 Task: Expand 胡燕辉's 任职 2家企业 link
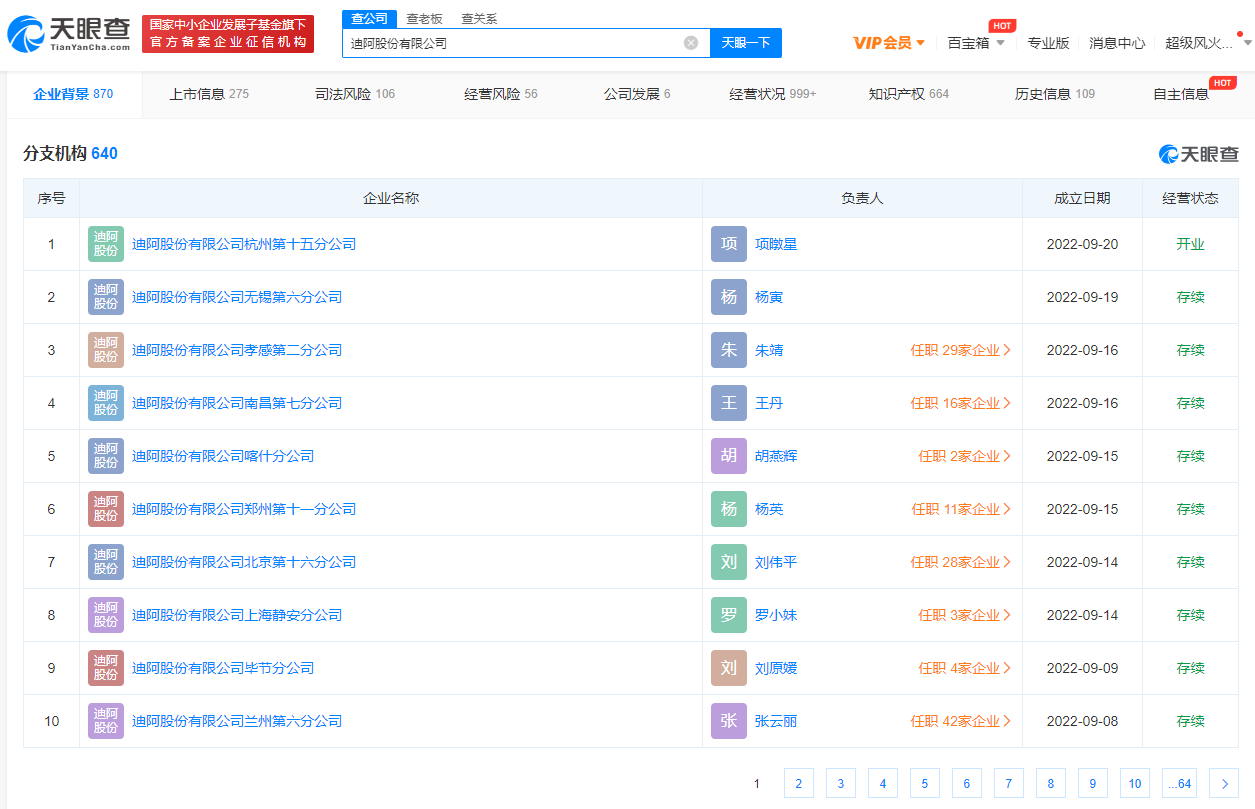click(965, 456)
